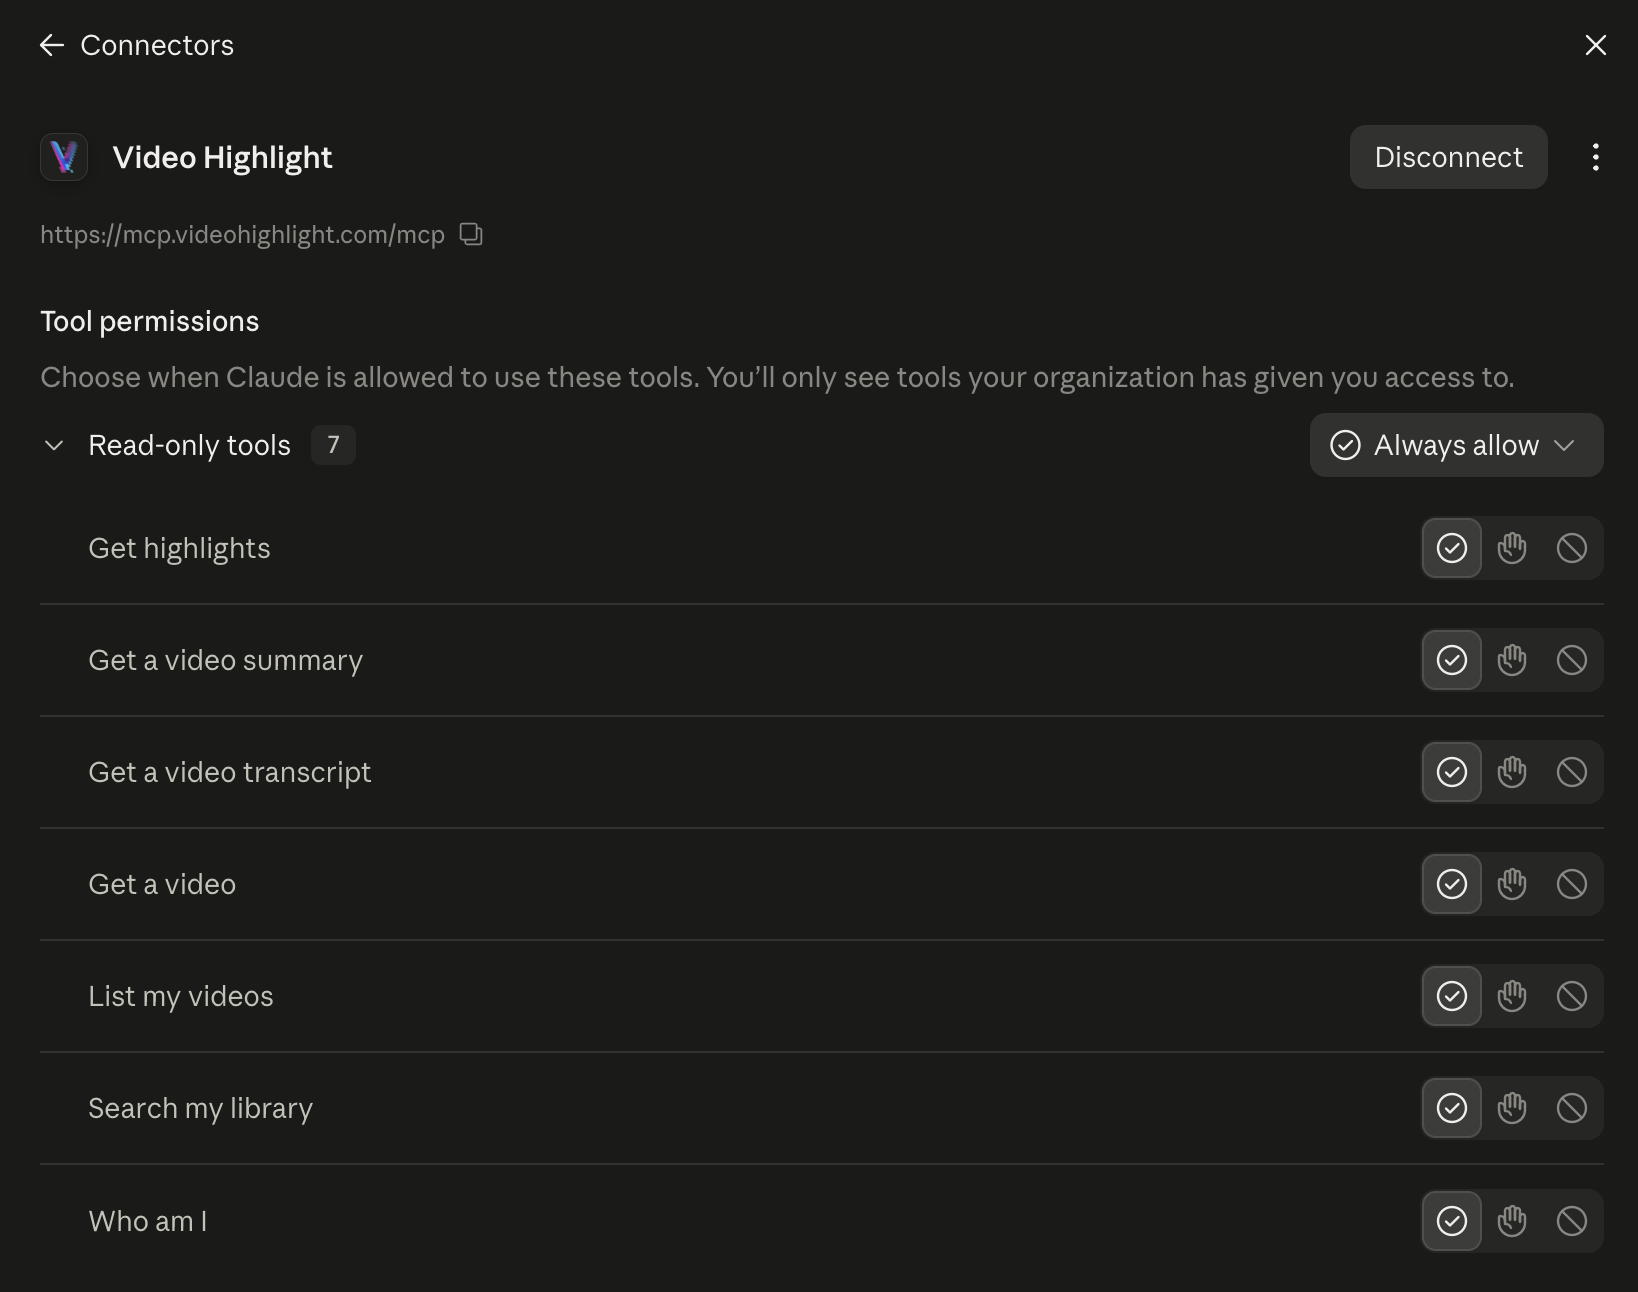Image resolution: width=1638 pixels, height=1292 pixels.
Task: Block the Get highlights tool
Action: 1571,548
